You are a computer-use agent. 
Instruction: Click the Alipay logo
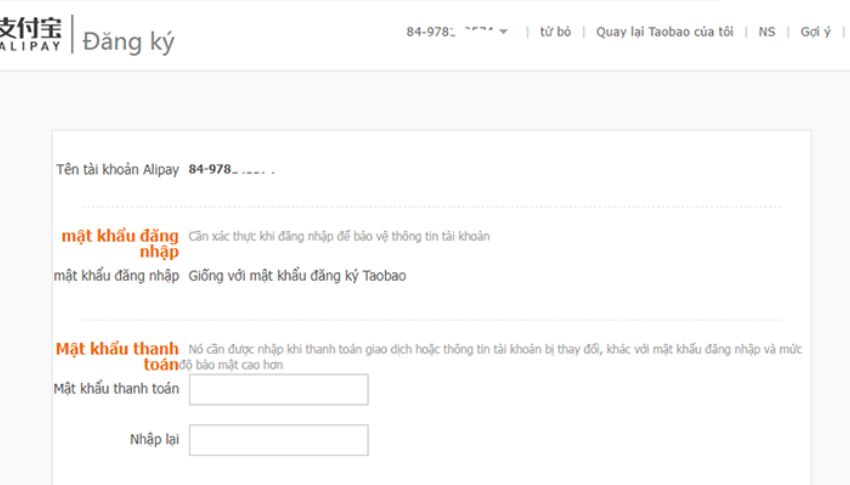30,34
